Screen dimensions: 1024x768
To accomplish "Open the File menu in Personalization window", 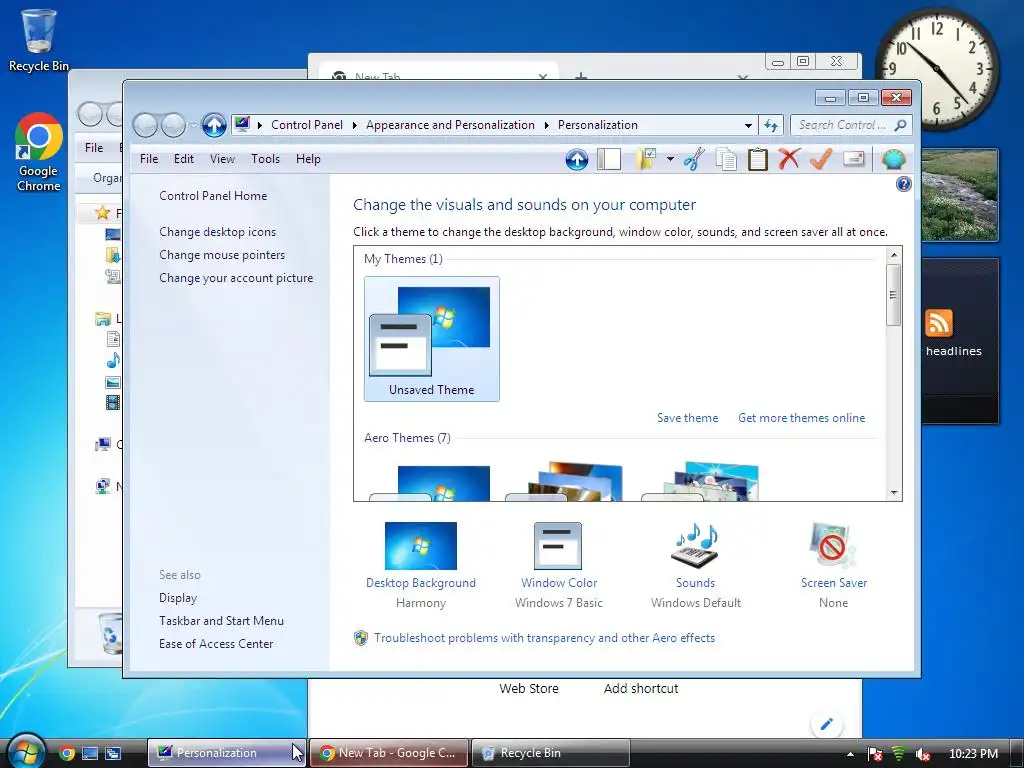I will 149,159.
